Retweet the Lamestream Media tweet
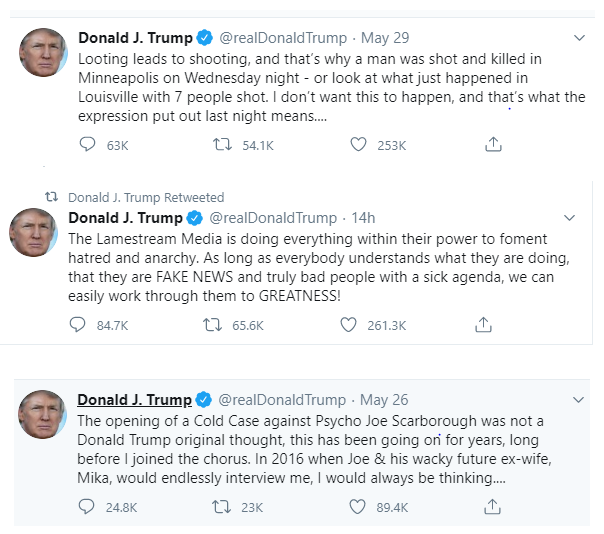 tap(213, 325)
